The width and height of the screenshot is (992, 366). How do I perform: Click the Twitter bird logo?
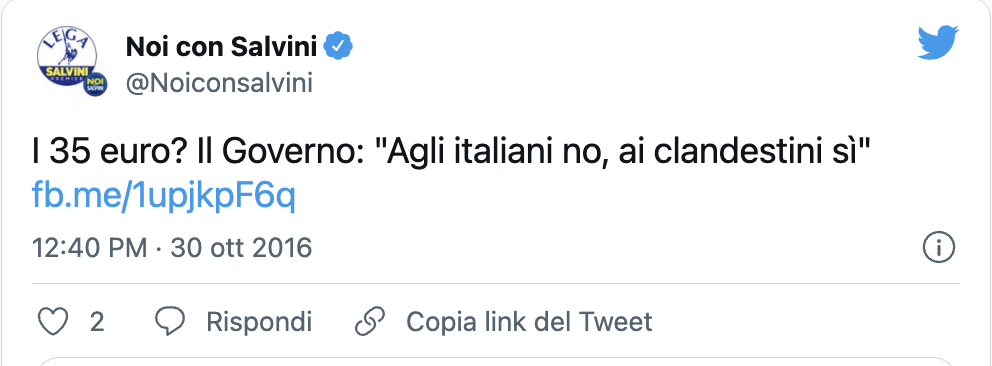coord(939,43)
